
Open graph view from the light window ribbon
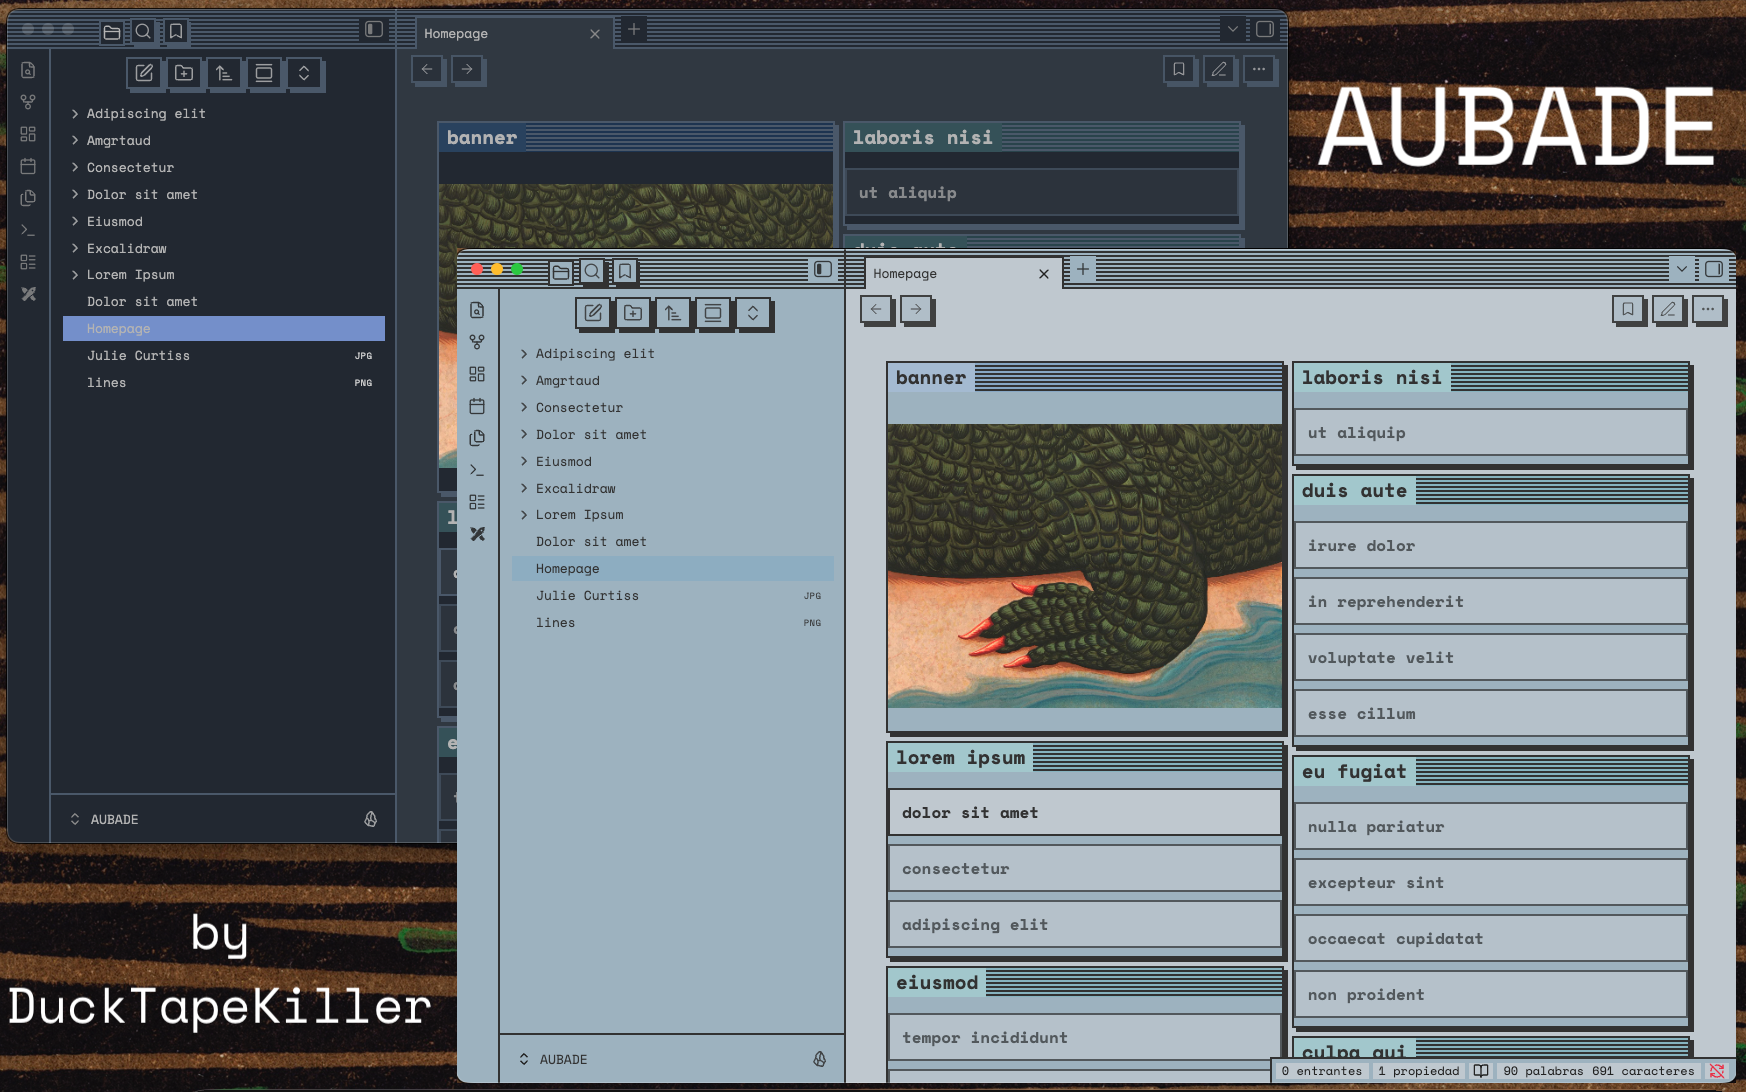pos(477,342)
